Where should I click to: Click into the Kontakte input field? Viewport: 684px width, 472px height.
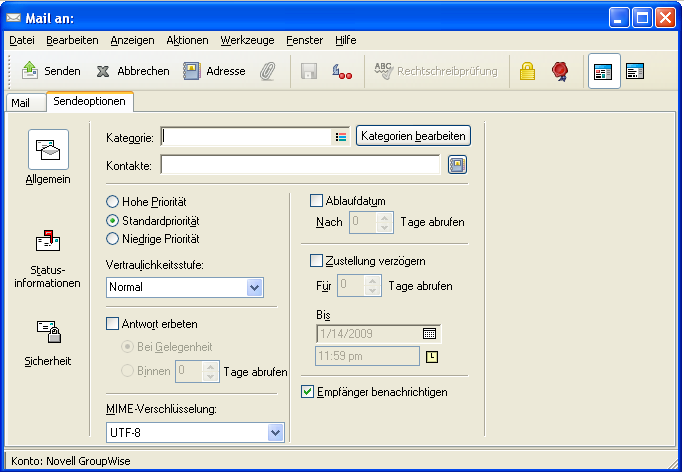(301, 165)
